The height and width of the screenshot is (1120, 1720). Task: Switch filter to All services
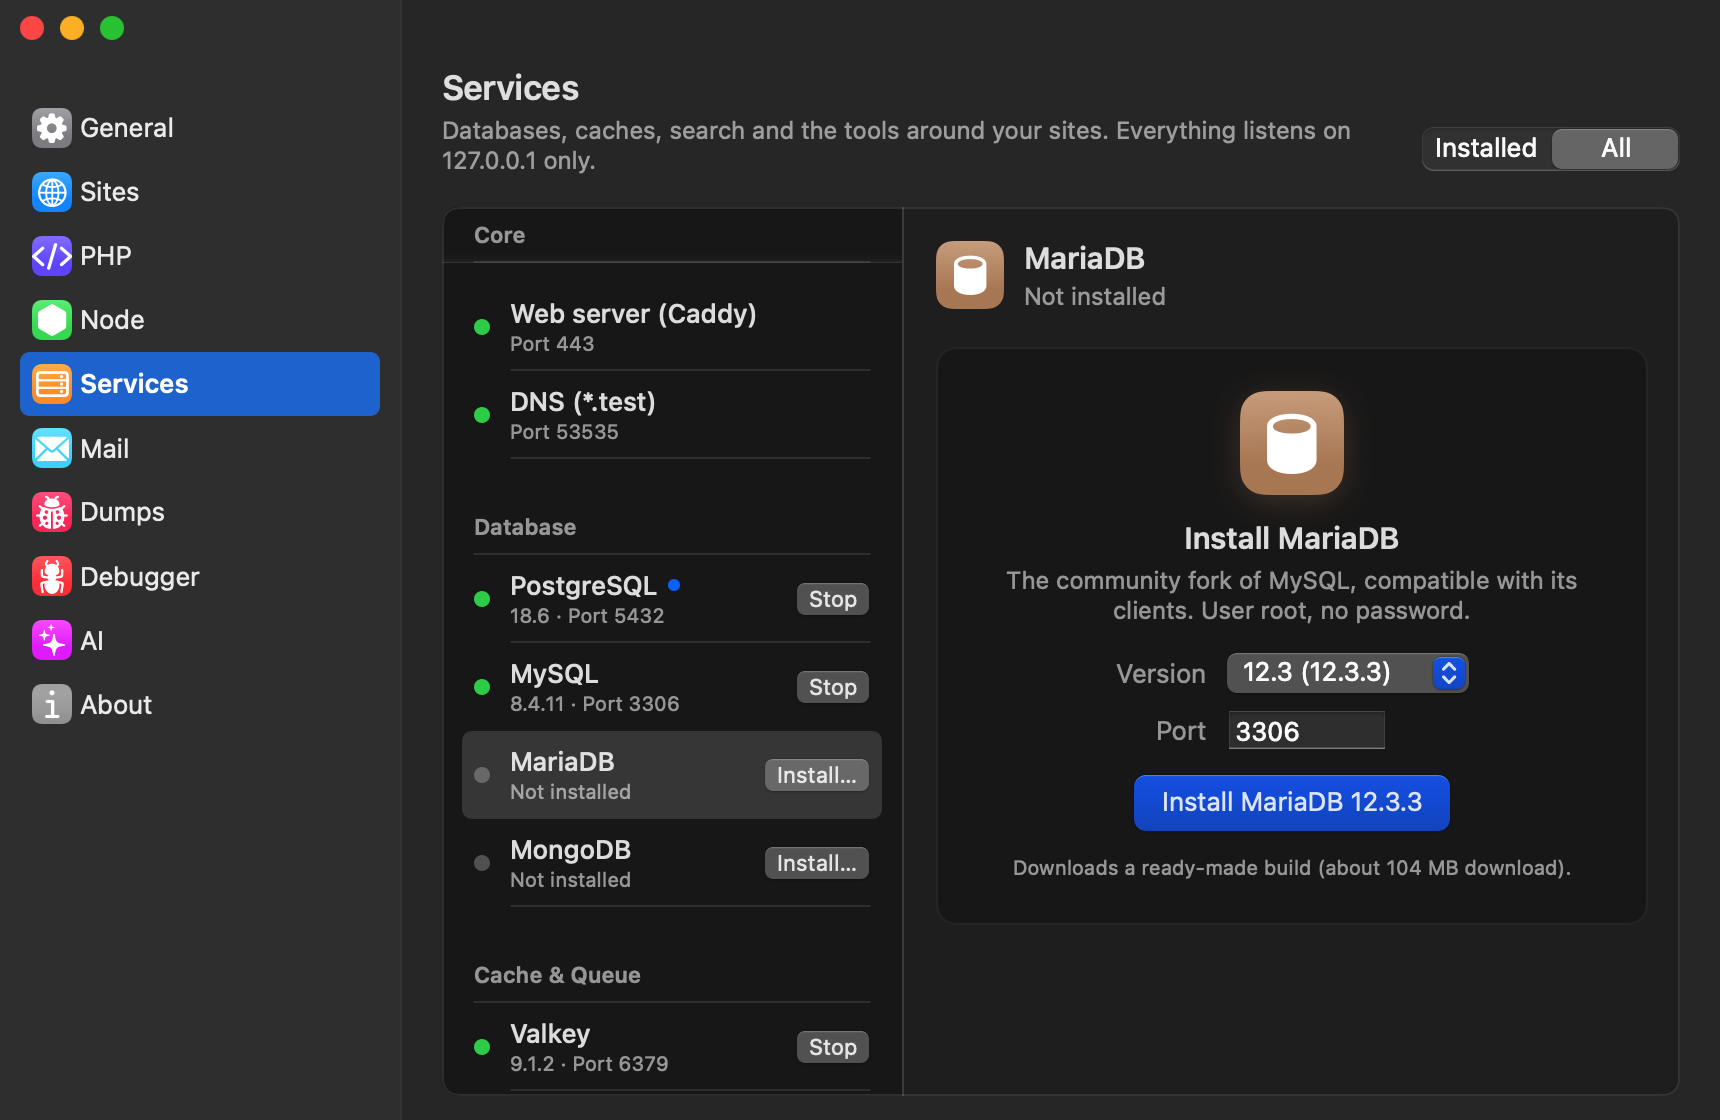(1615, 148)
